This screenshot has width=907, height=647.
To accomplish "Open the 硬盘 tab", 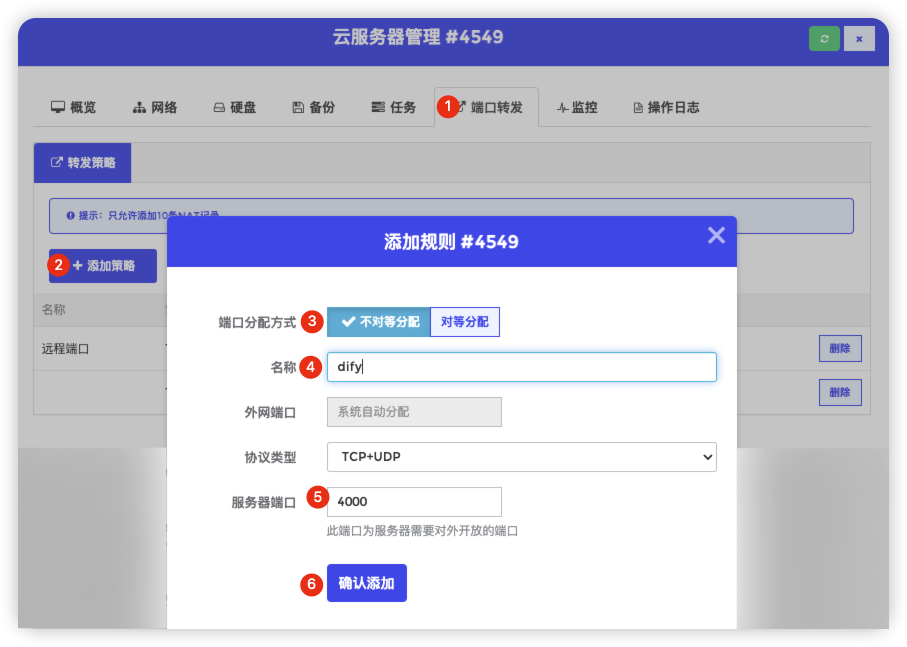I will [x=235, y=108].
